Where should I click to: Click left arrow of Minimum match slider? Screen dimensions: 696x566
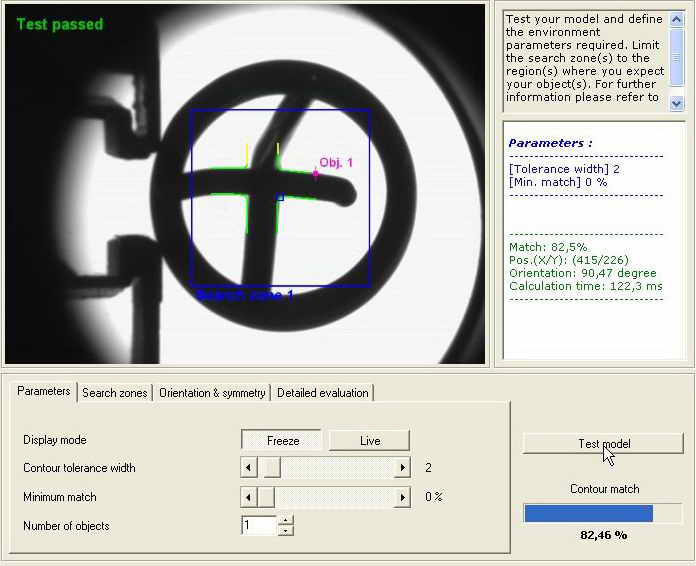(x=249, y=497)
